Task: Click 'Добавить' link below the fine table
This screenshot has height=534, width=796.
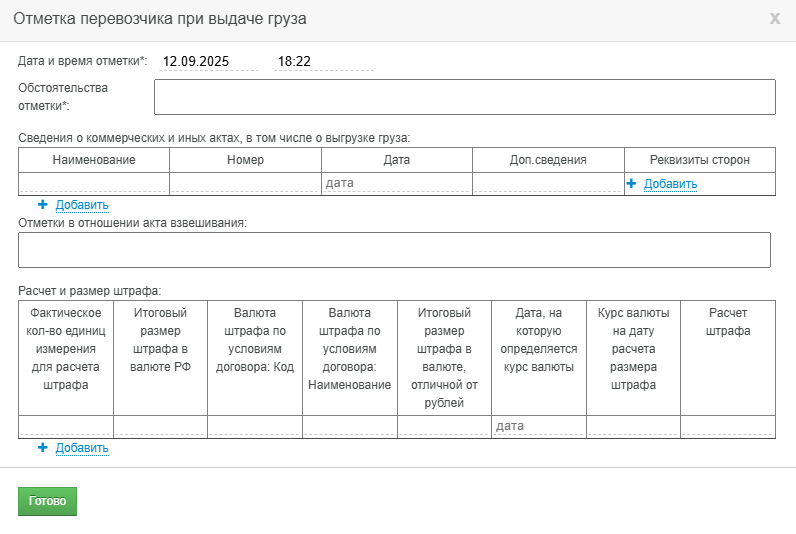Action: pyautogui.click(x=82, y=448)
